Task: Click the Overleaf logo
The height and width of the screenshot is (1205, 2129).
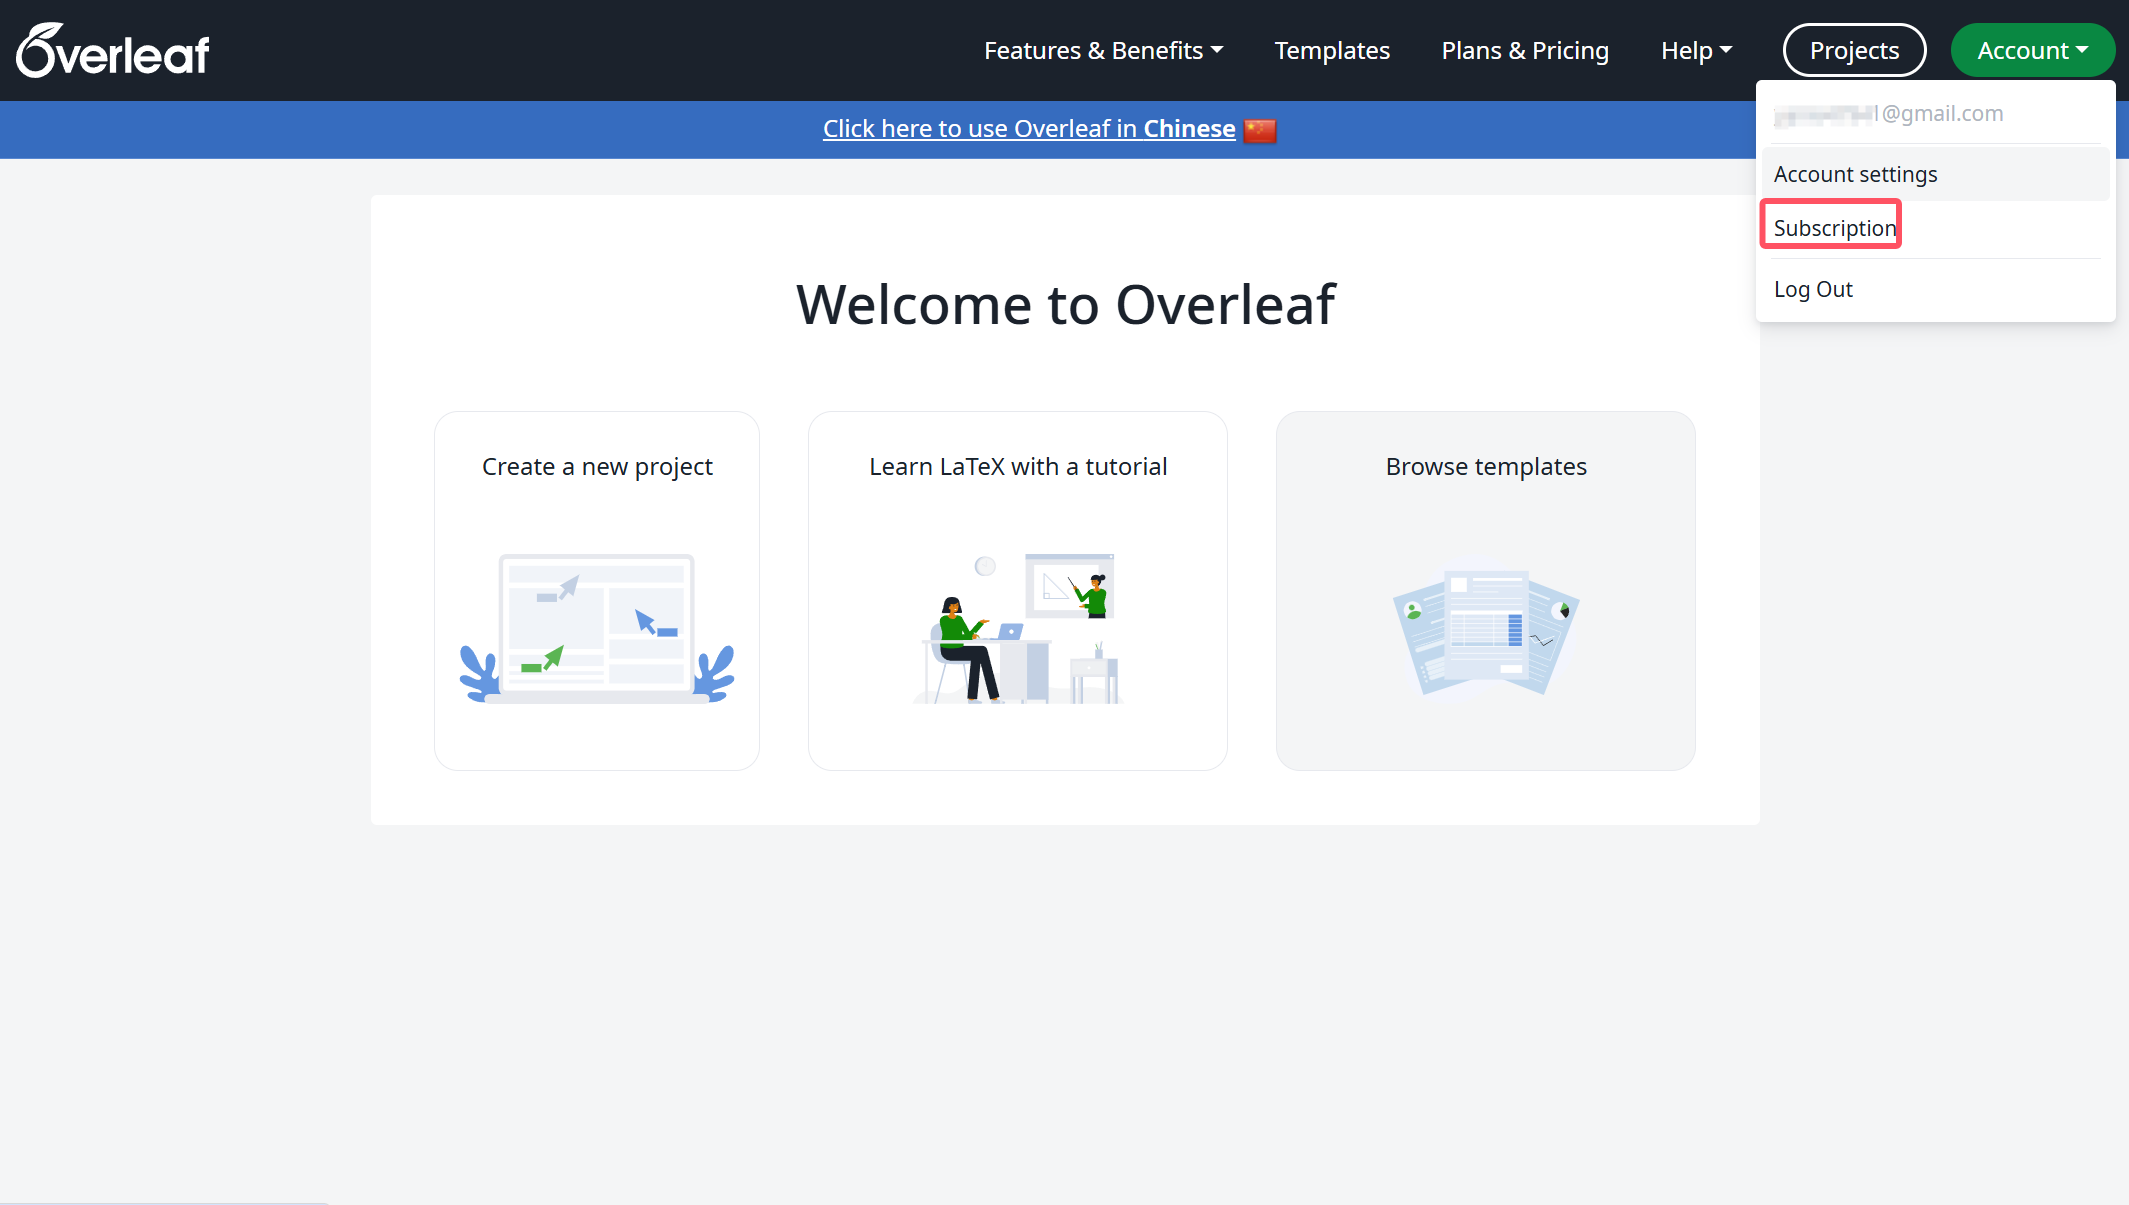Action: pyautogui.click(x=113, y=51)
